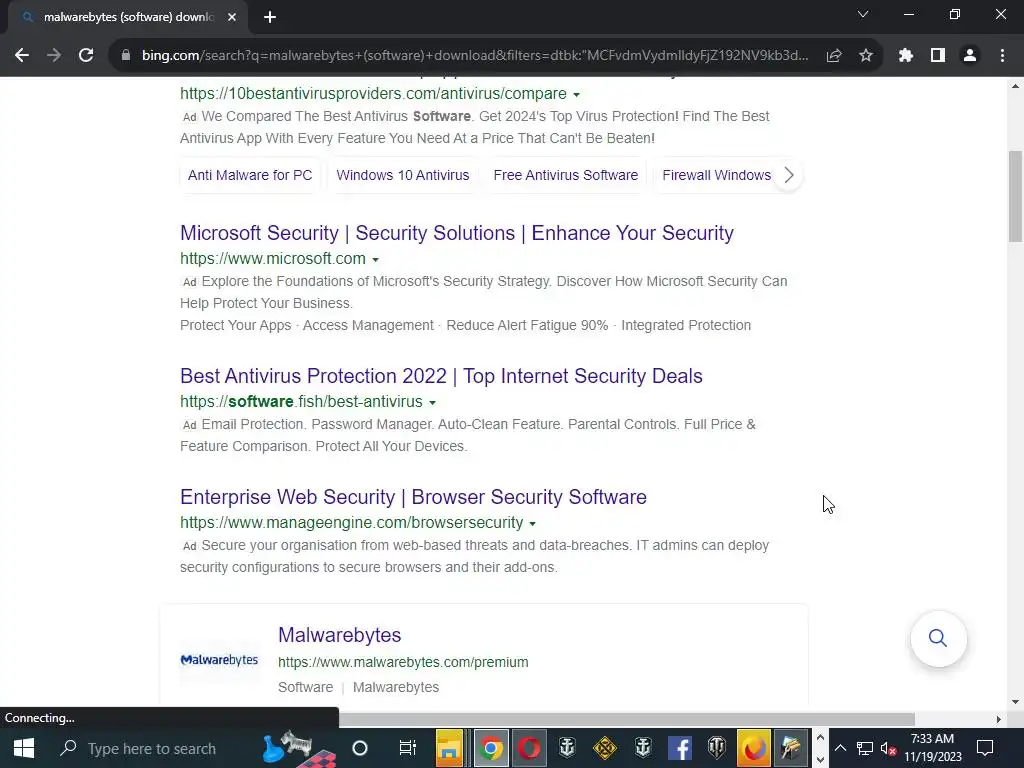The image size is (1024, 768).
Task: Open the Chrome profile menu
Action: click(970, 56)
